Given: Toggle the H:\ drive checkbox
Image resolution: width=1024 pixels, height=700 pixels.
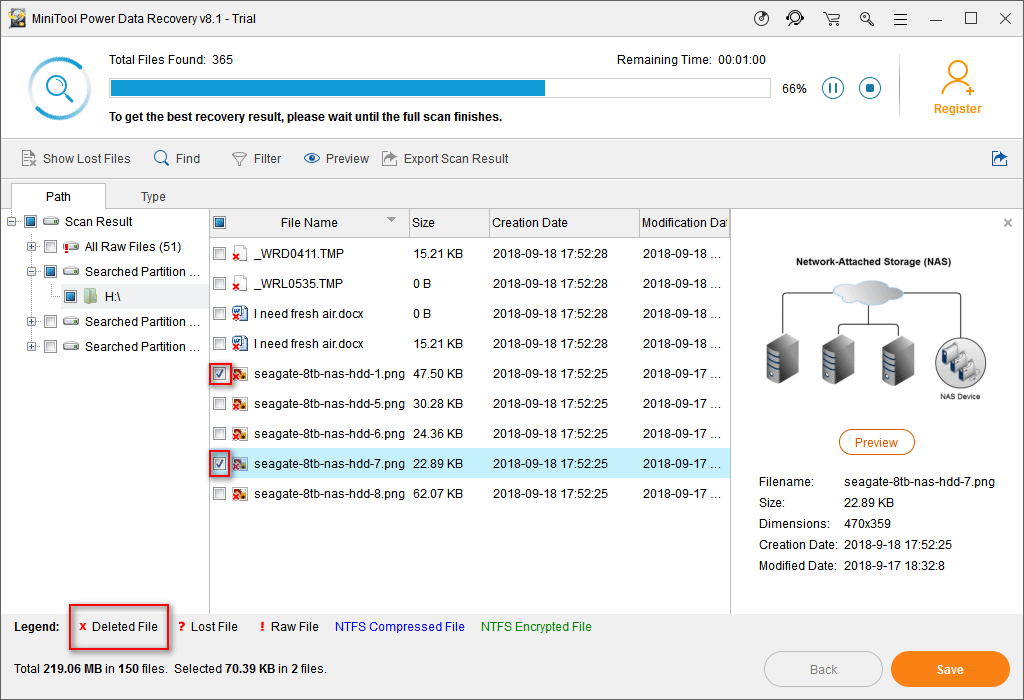Looking at the screenshot, I should click(x=71, y=297).
